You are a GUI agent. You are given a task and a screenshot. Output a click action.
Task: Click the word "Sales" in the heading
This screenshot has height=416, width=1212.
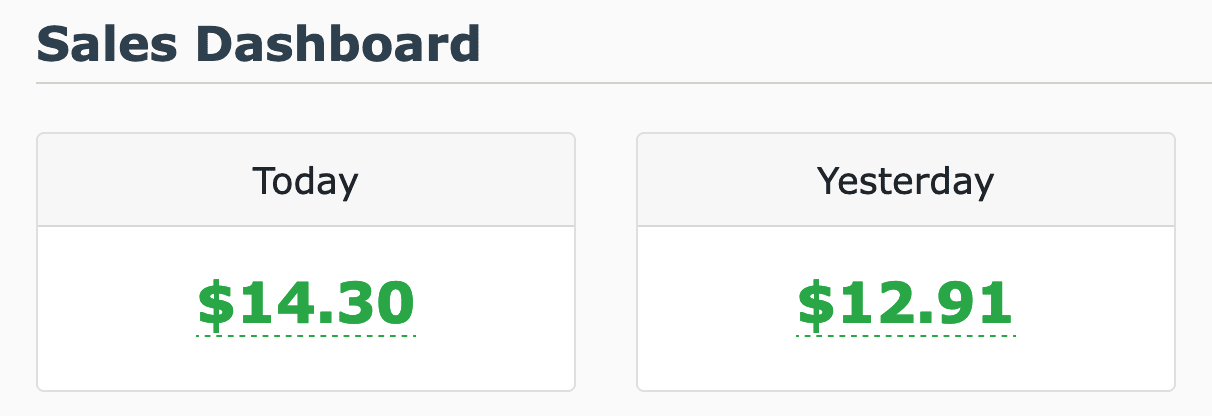click(103, 45)
